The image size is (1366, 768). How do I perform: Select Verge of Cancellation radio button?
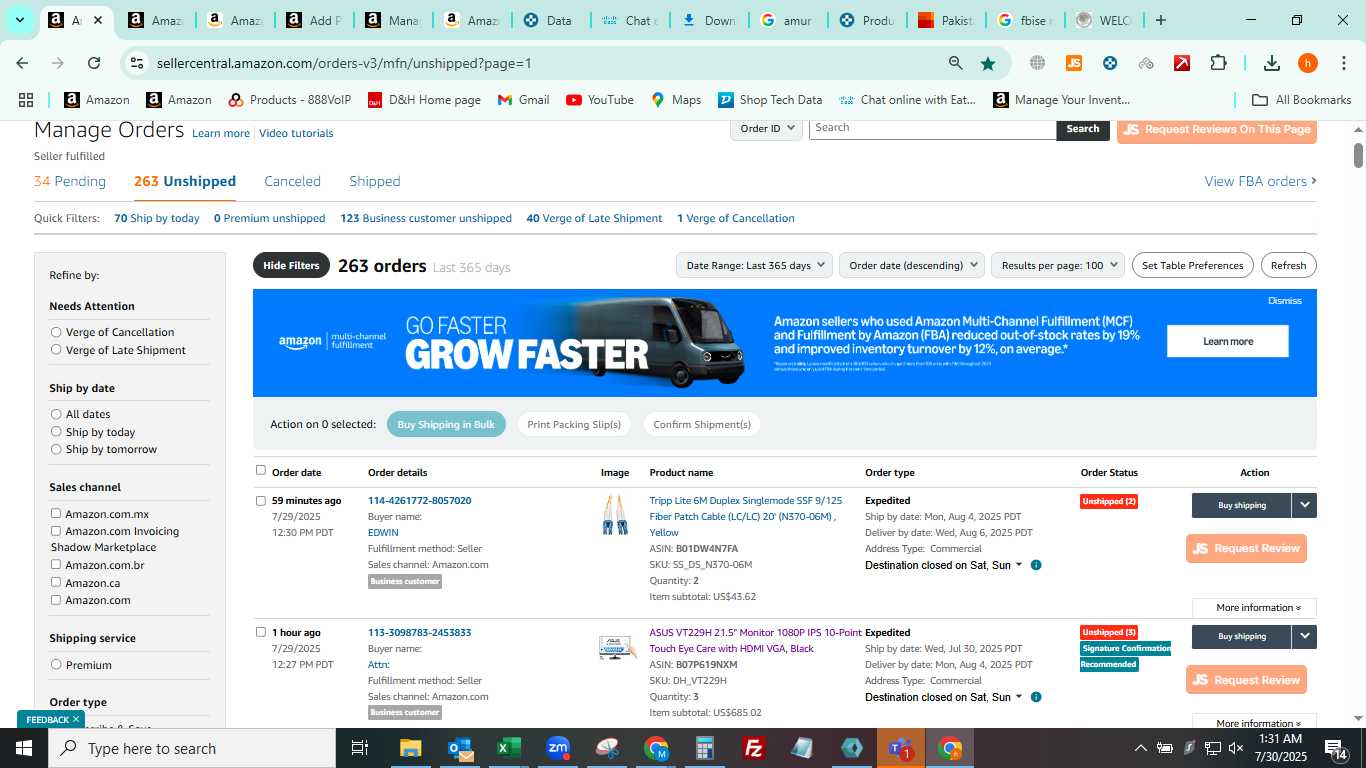click(x=56, y=332)
